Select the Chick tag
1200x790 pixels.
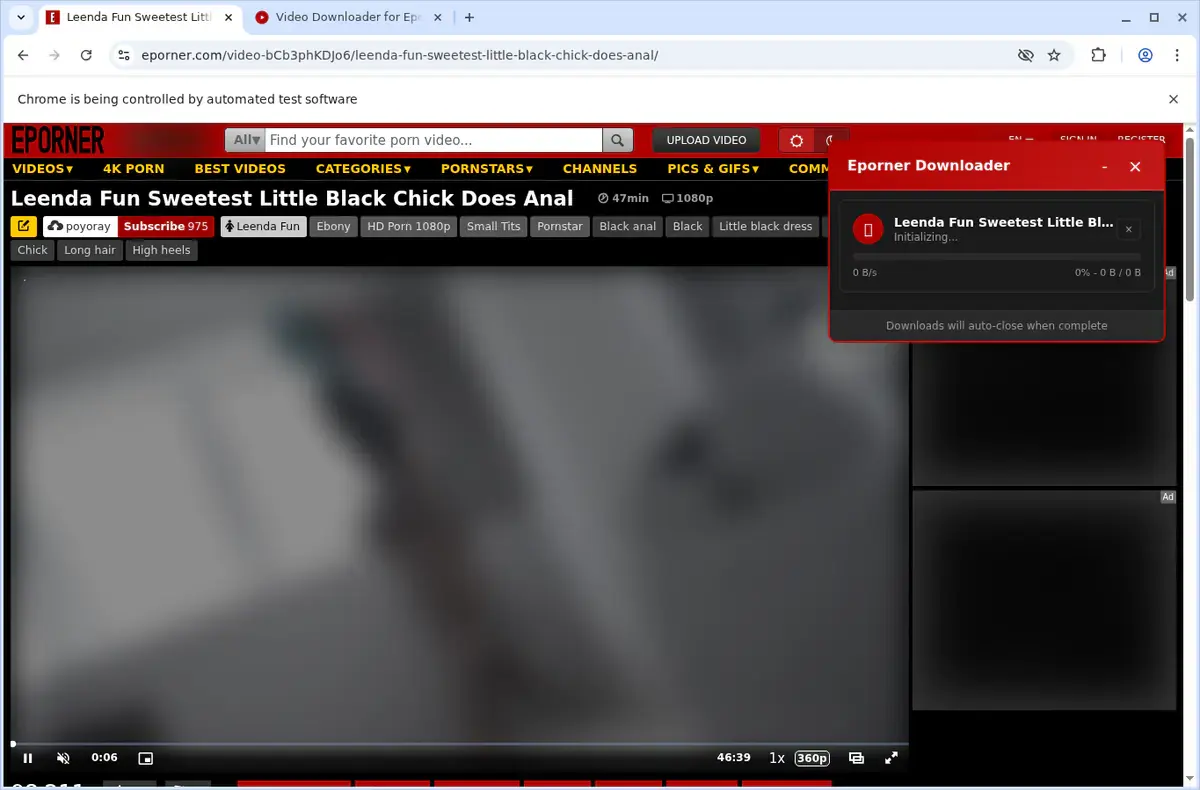click(x=32, y=250)
